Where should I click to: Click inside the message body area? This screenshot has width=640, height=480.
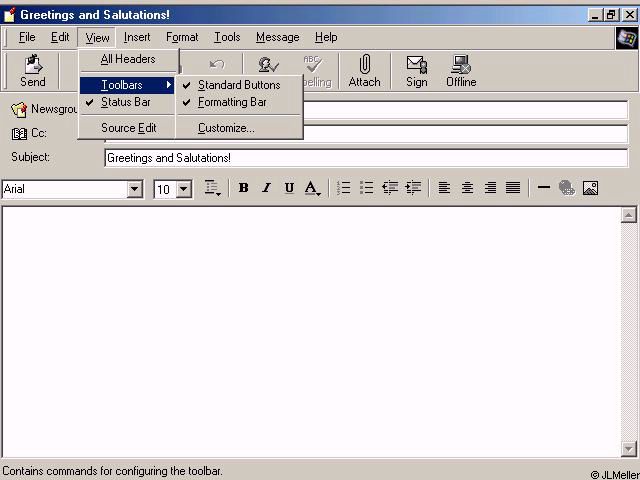coord(312,332)
